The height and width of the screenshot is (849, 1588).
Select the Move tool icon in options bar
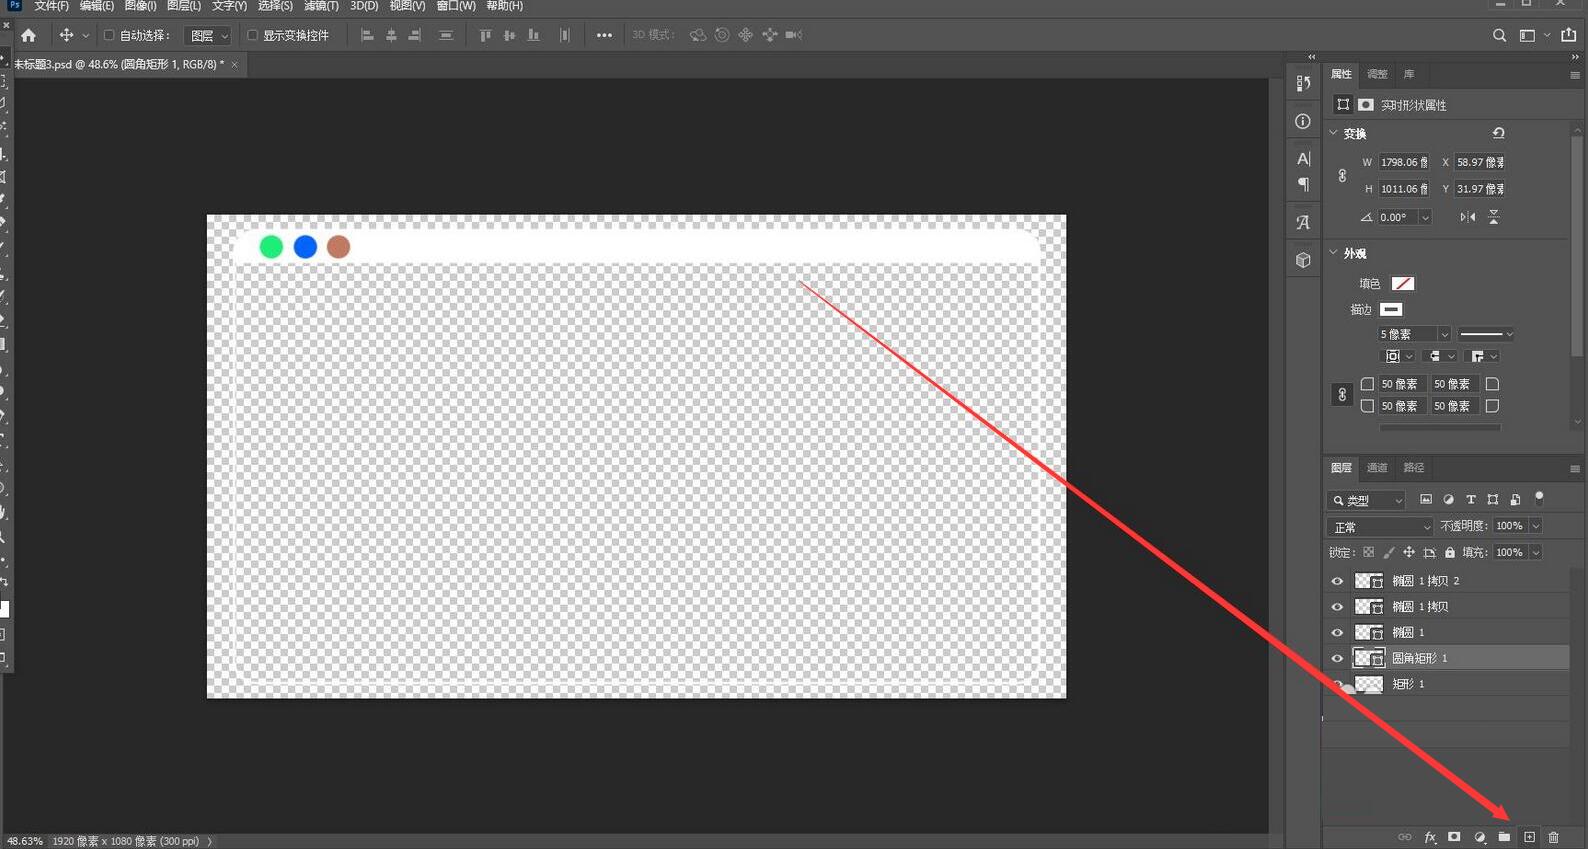click(x=66, y=35)
